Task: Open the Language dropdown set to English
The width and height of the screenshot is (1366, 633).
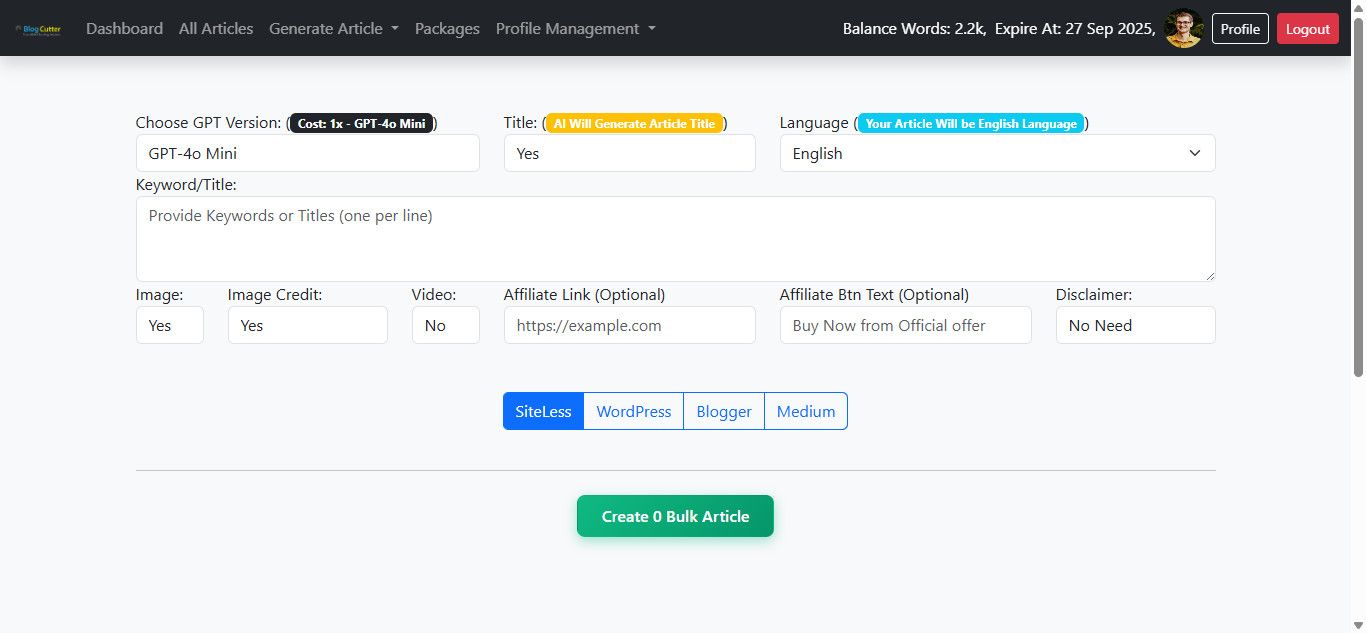Action: tap(997, 153)
